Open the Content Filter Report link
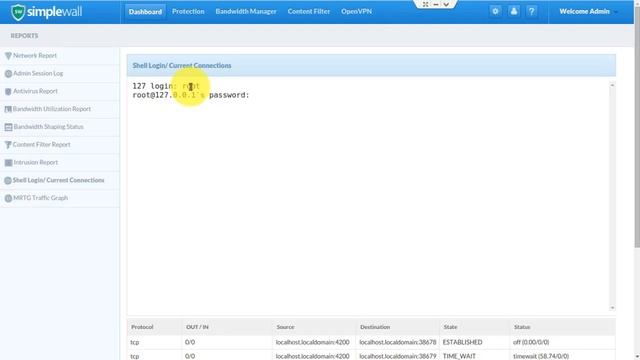The width and height of the screenshot is (640, 360). pyautogui.click(x=42, y=144)
